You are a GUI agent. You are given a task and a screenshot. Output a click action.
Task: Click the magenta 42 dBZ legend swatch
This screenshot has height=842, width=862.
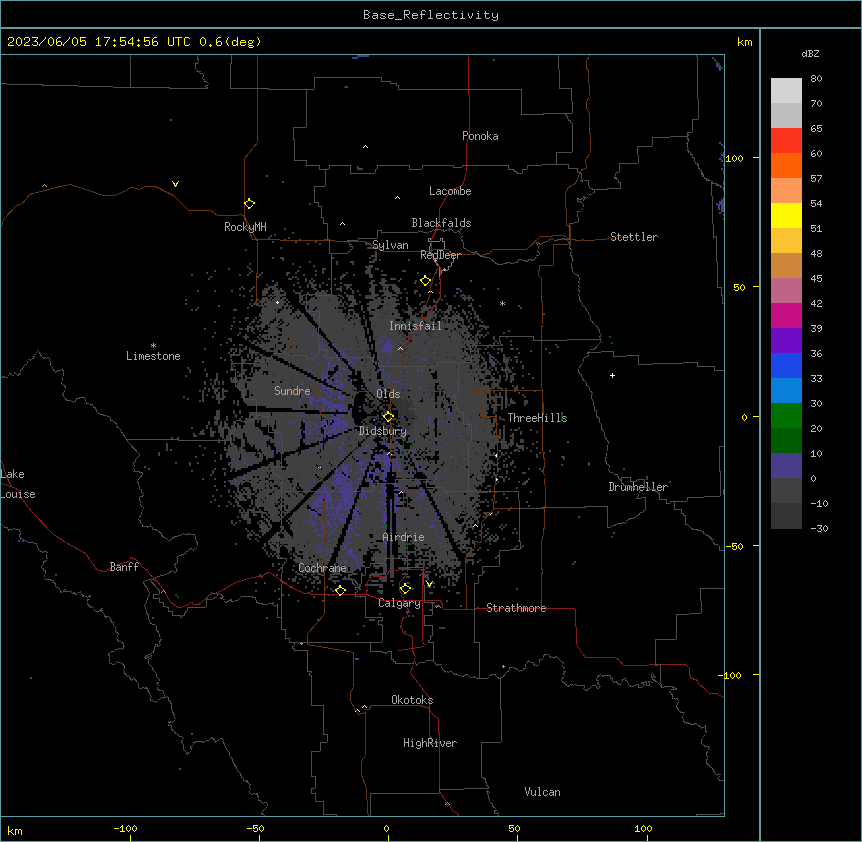coord(786,315)
